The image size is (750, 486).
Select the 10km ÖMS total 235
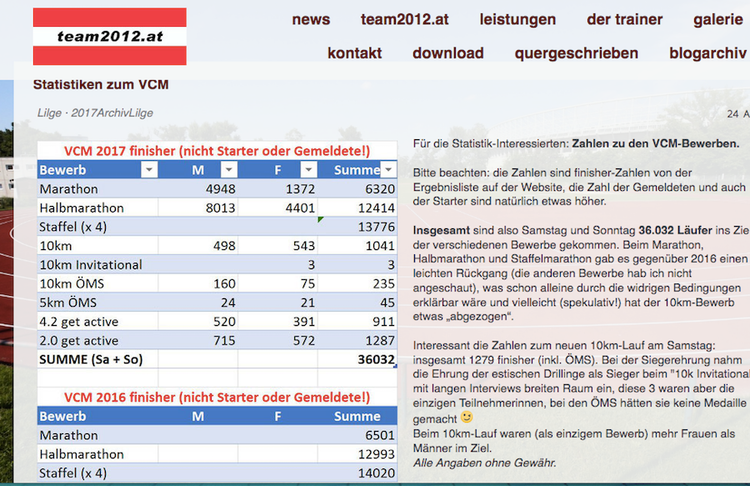click(384, 284)
